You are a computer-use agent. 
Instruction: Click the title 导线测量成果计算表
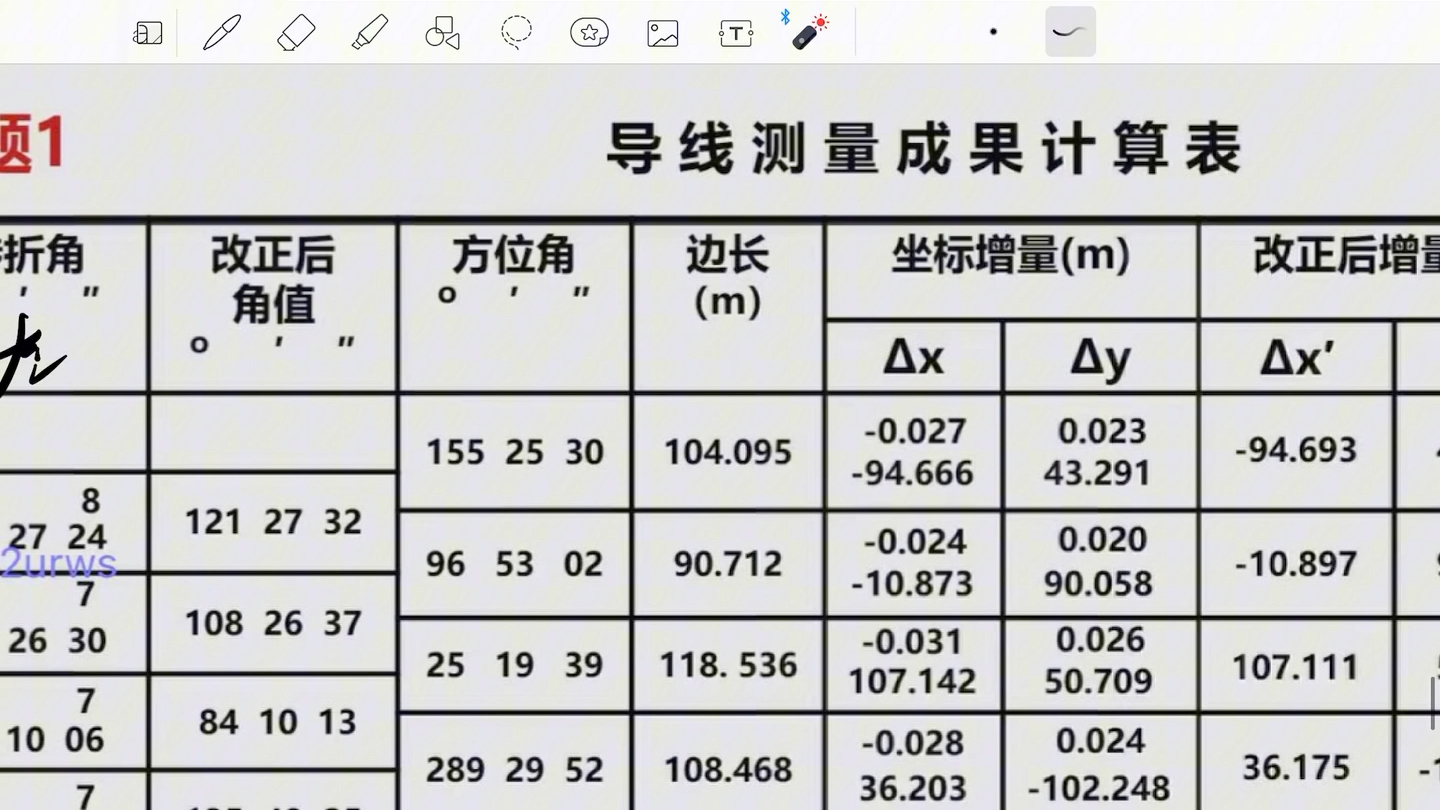point(923,149)
